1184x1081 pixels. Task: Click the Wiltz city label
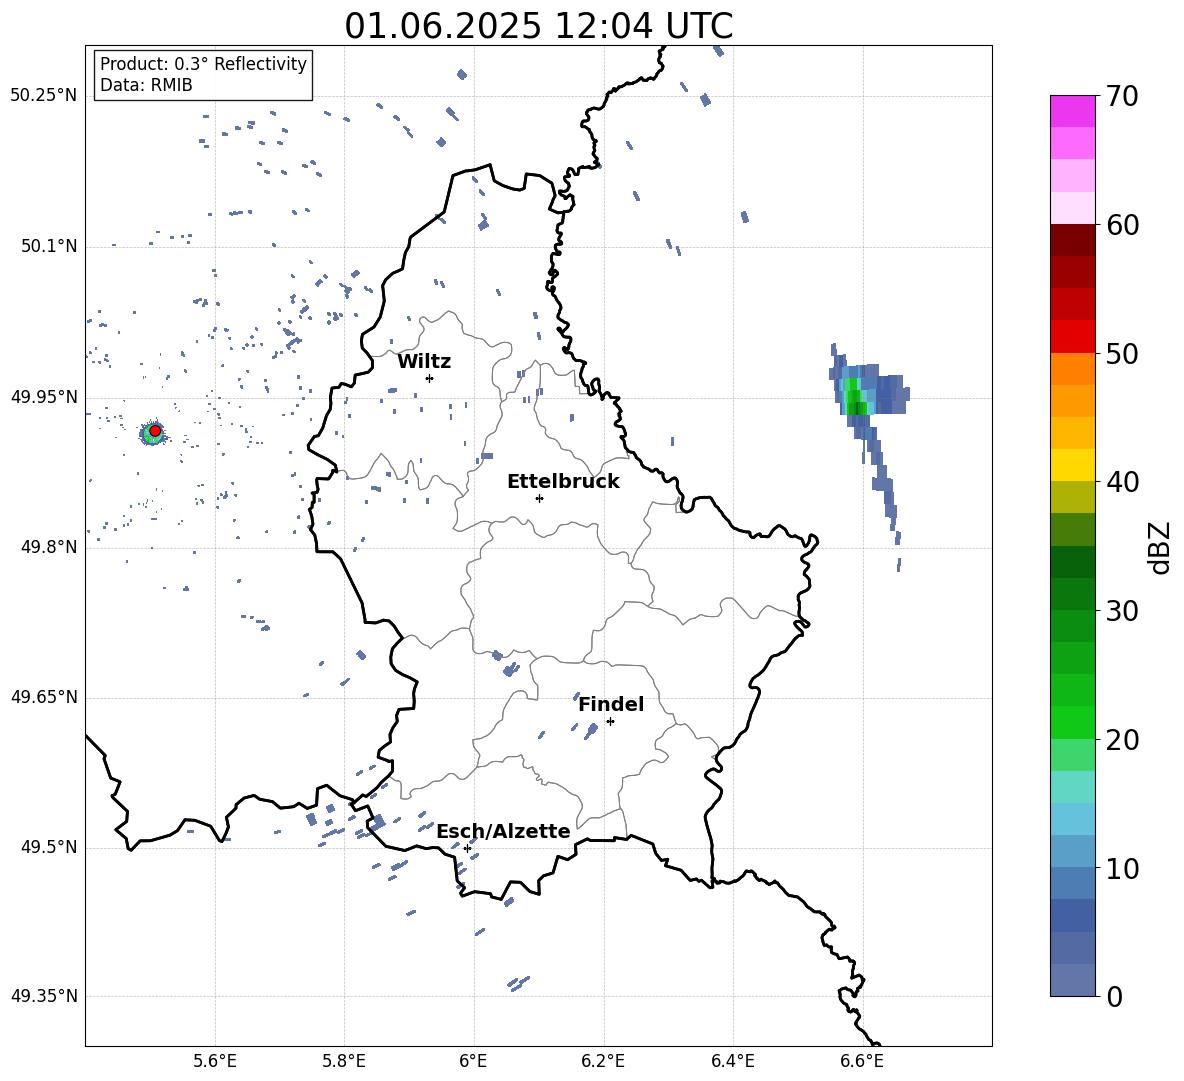pyautogui.click(x=424, y=362)
